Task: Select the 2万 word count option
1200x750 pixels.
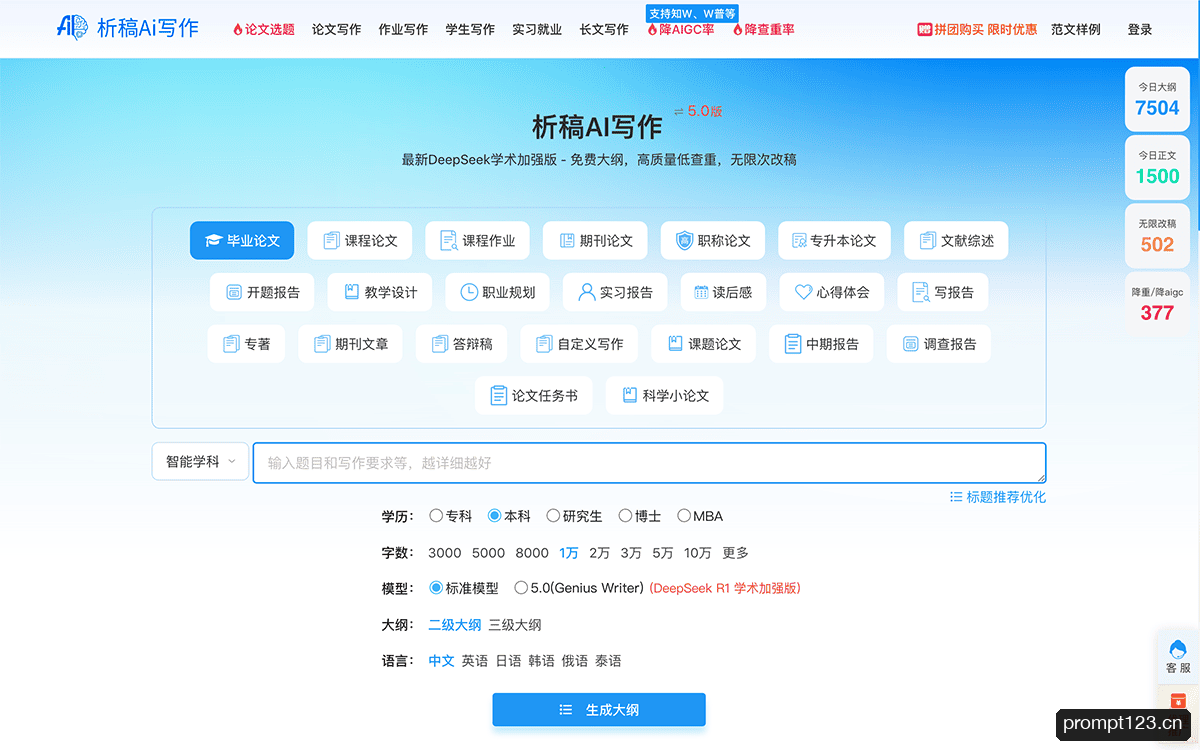Action: (x=599, y=553)
